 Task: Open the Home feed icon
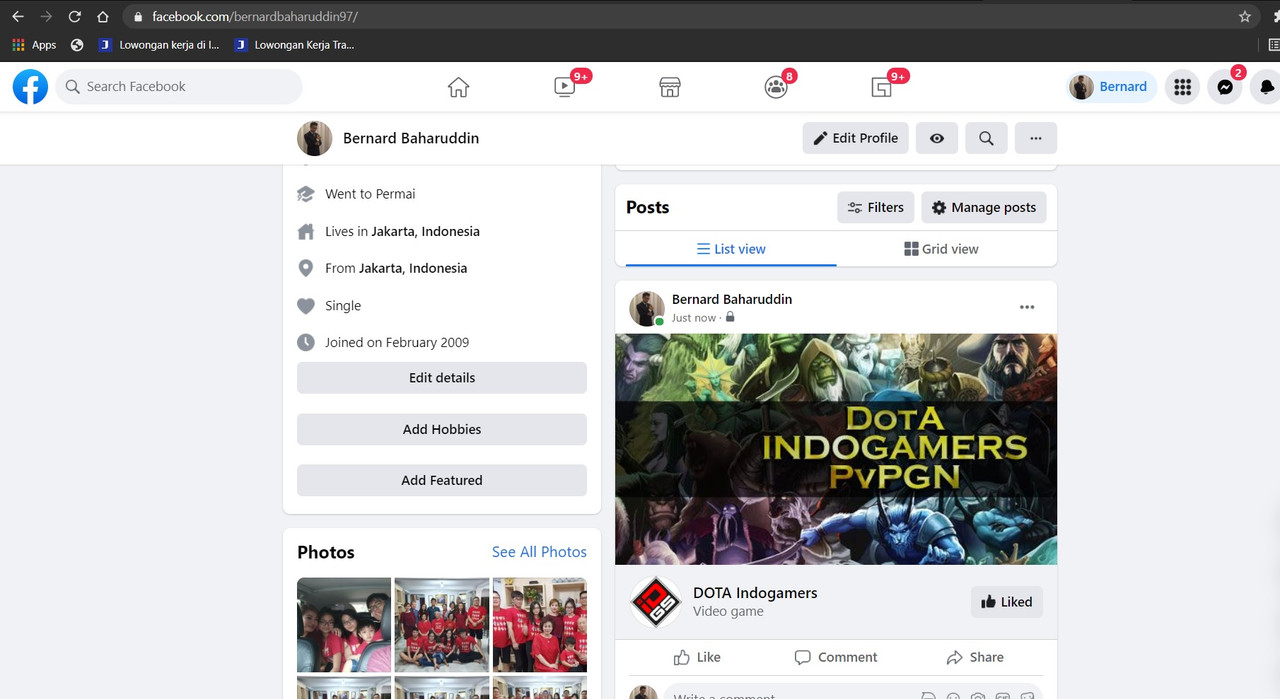point(458,87)
